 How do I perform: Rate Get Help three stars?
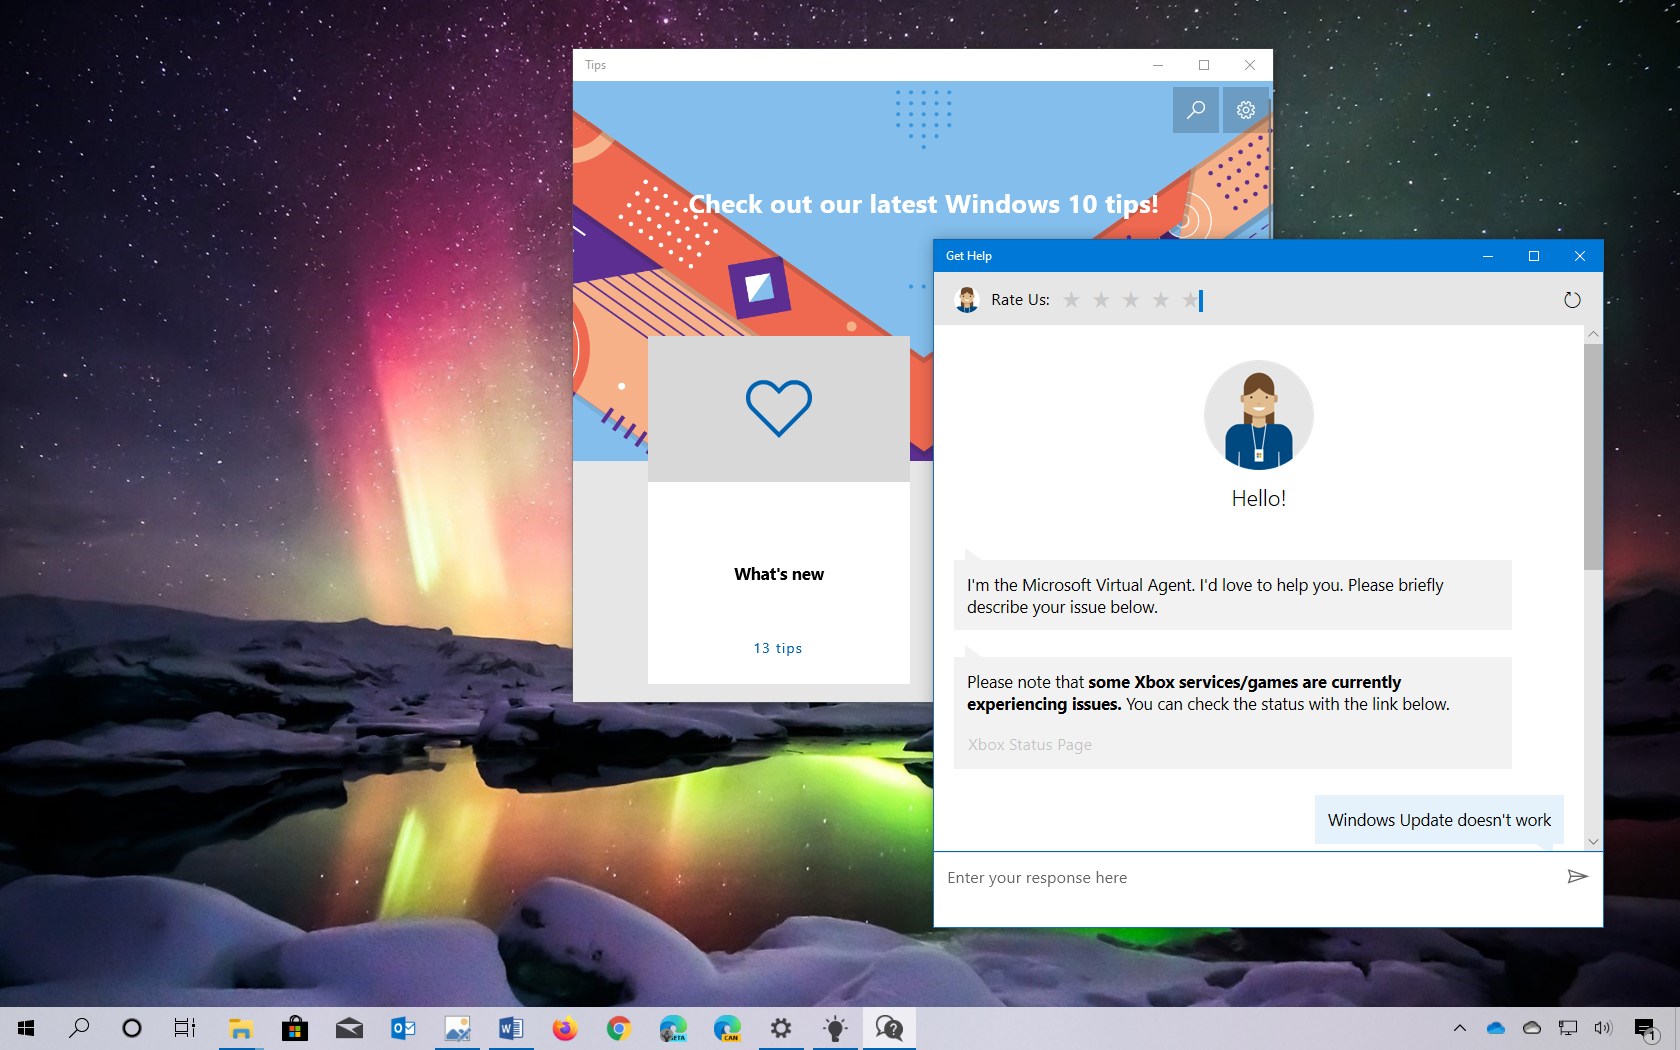tap(1131, 300)
